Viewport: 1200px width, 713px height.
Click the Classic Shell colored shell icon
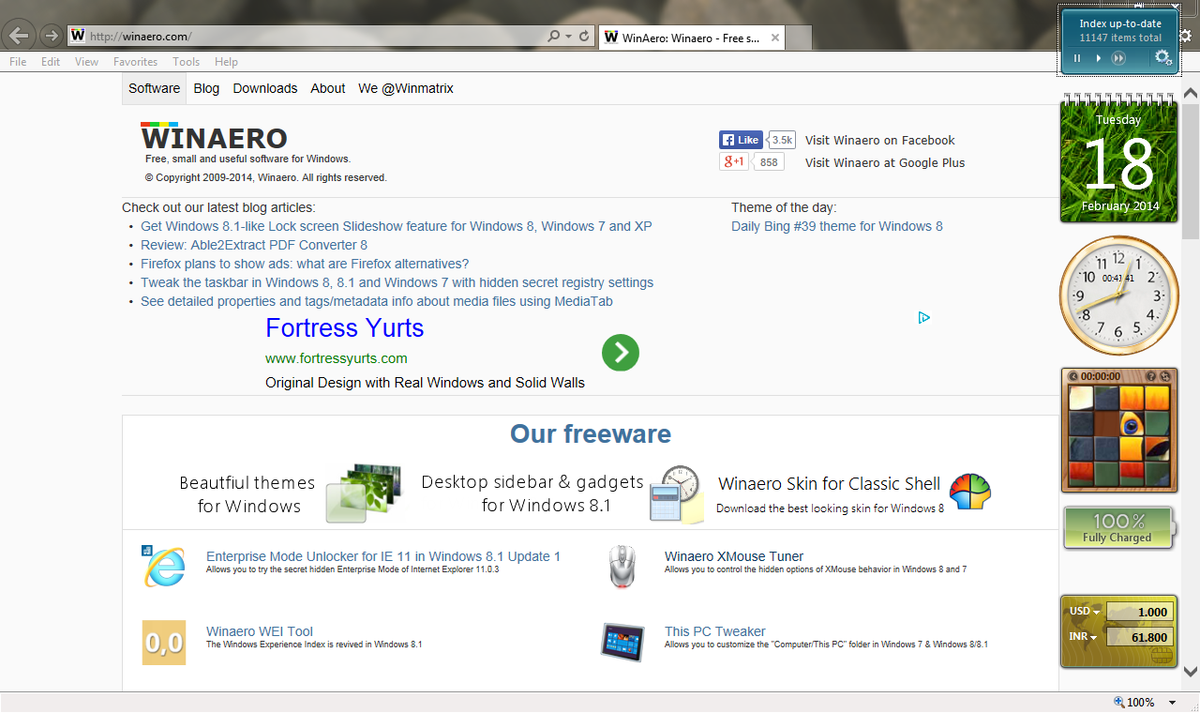[969, 492]
